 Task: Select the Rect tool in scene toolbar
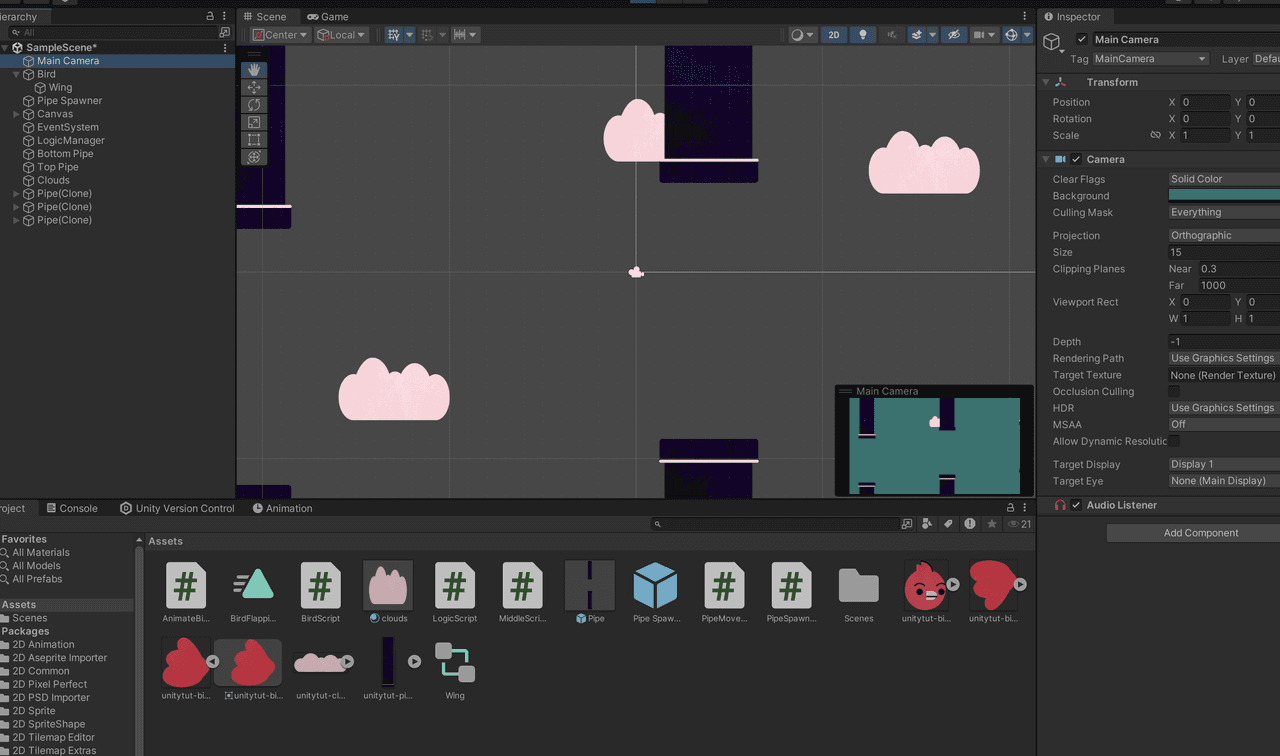tap(254, 140)
